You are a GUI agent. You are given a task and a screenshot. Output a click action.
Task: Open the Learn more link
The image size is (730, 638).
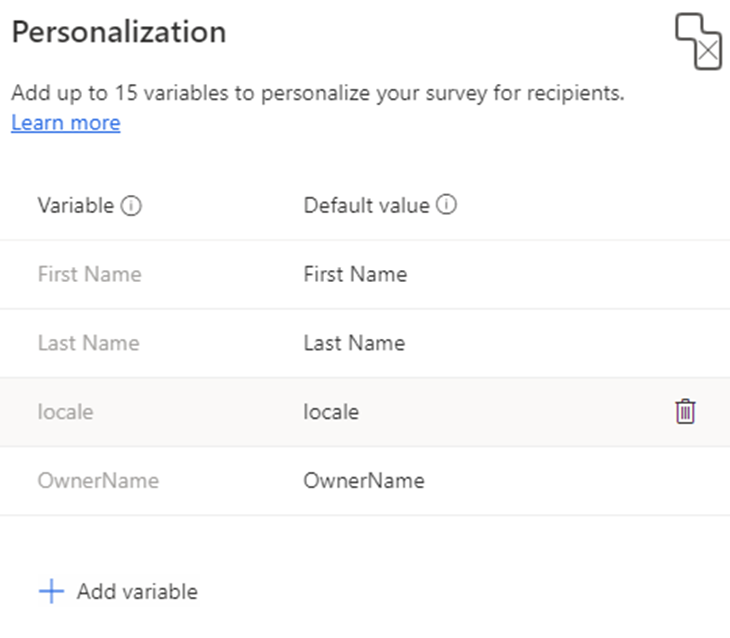[66, 123]
